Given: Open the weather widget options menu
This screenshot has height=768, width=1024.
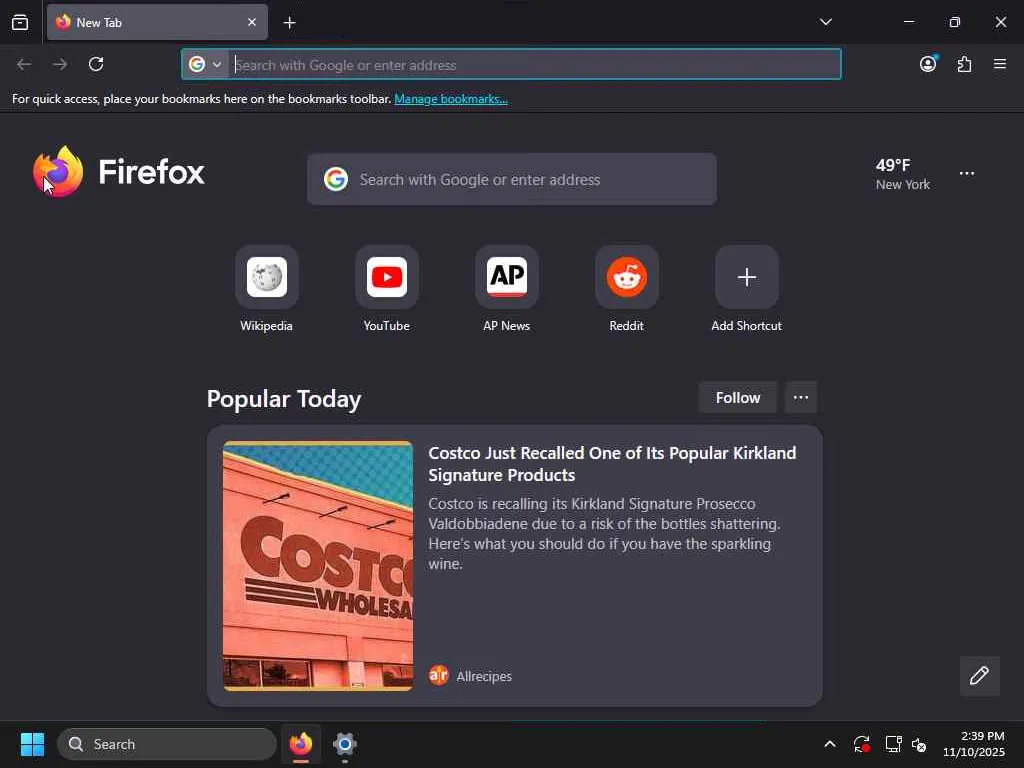Looking at the screenshot, I should click(x=967, y=174).
